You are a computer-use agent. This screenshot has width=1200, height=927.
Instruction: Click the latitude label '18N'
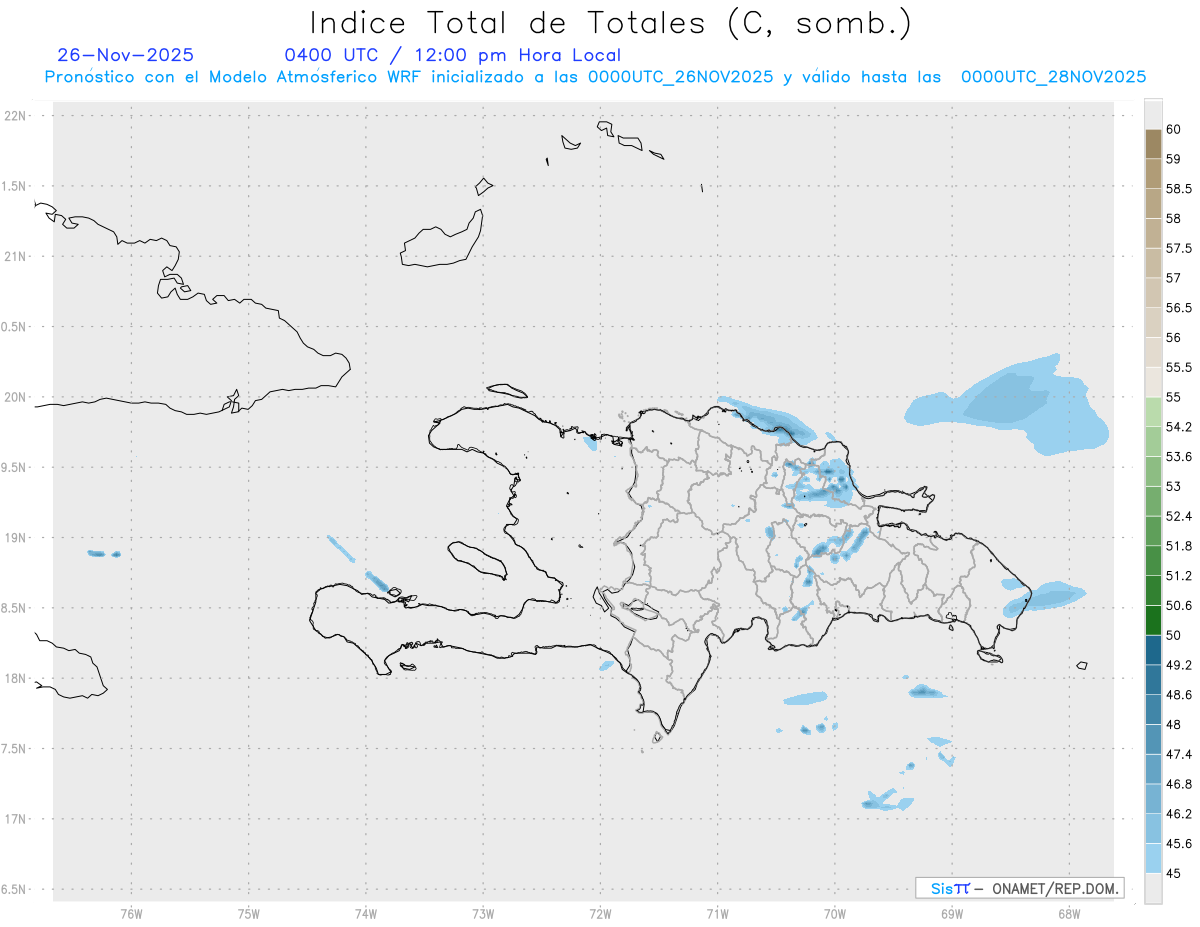click(x=15, y=678)
